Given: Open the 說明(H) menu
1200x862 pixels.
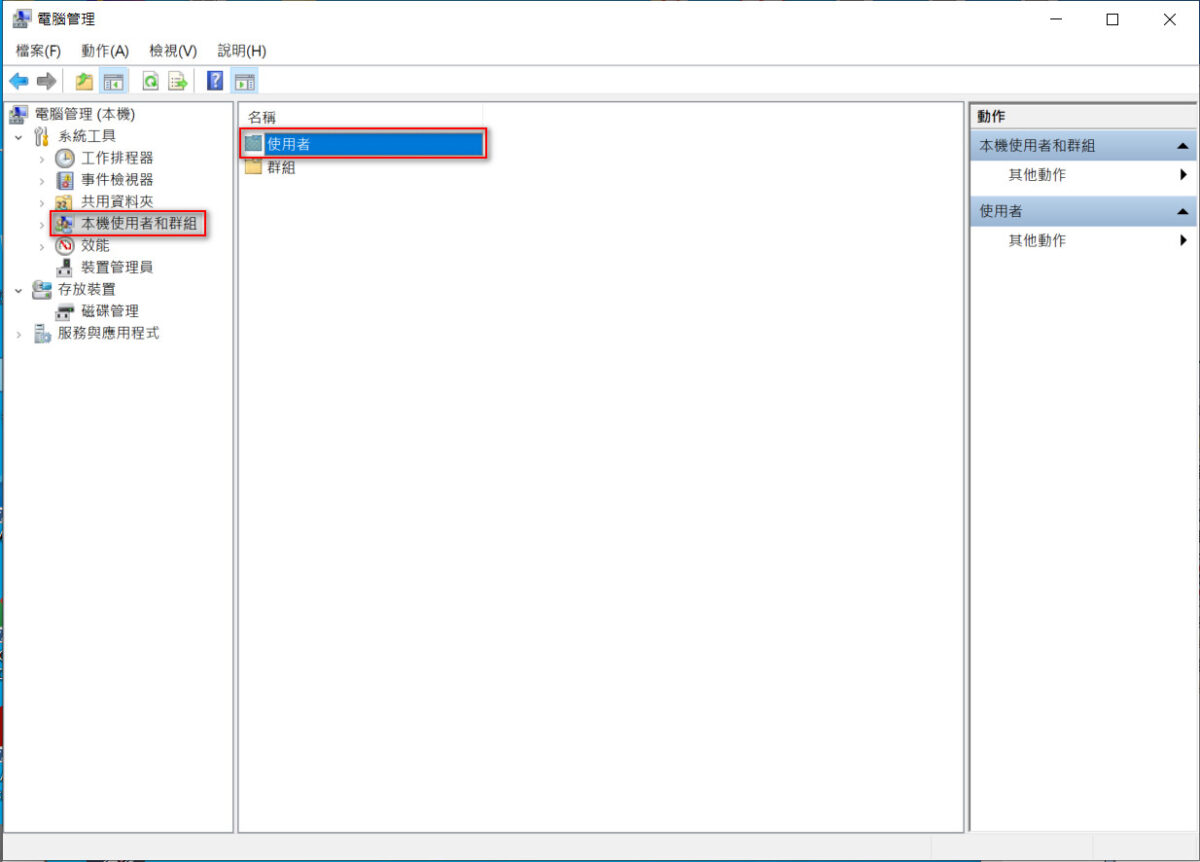Looking at the screenshot, I should click(x=242, y=51).
